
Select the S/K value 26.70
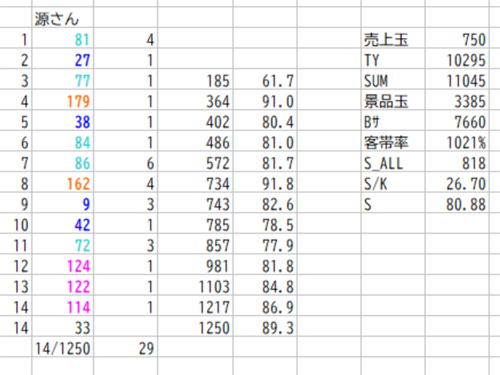457,182
